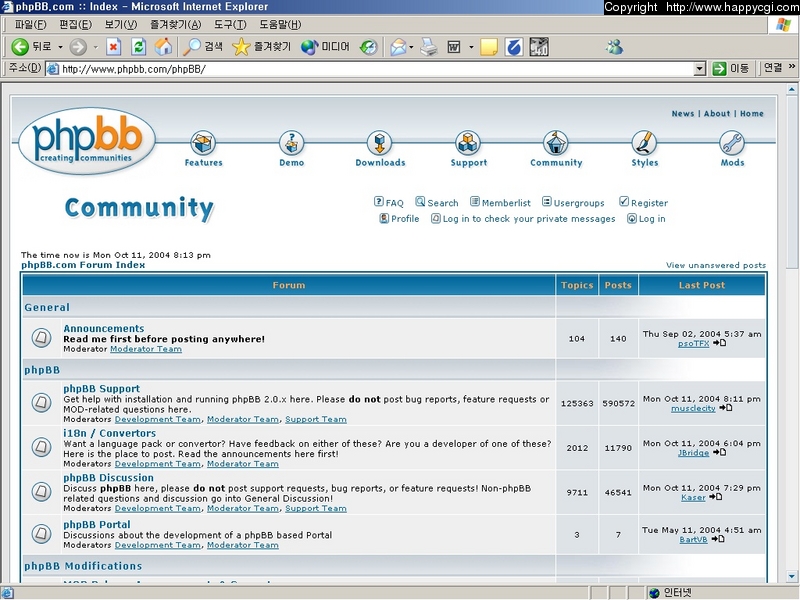This screenshot has height=600, width=800.
Task: Click the yellow note toolbar icon
Action: (x=488, y=47)
